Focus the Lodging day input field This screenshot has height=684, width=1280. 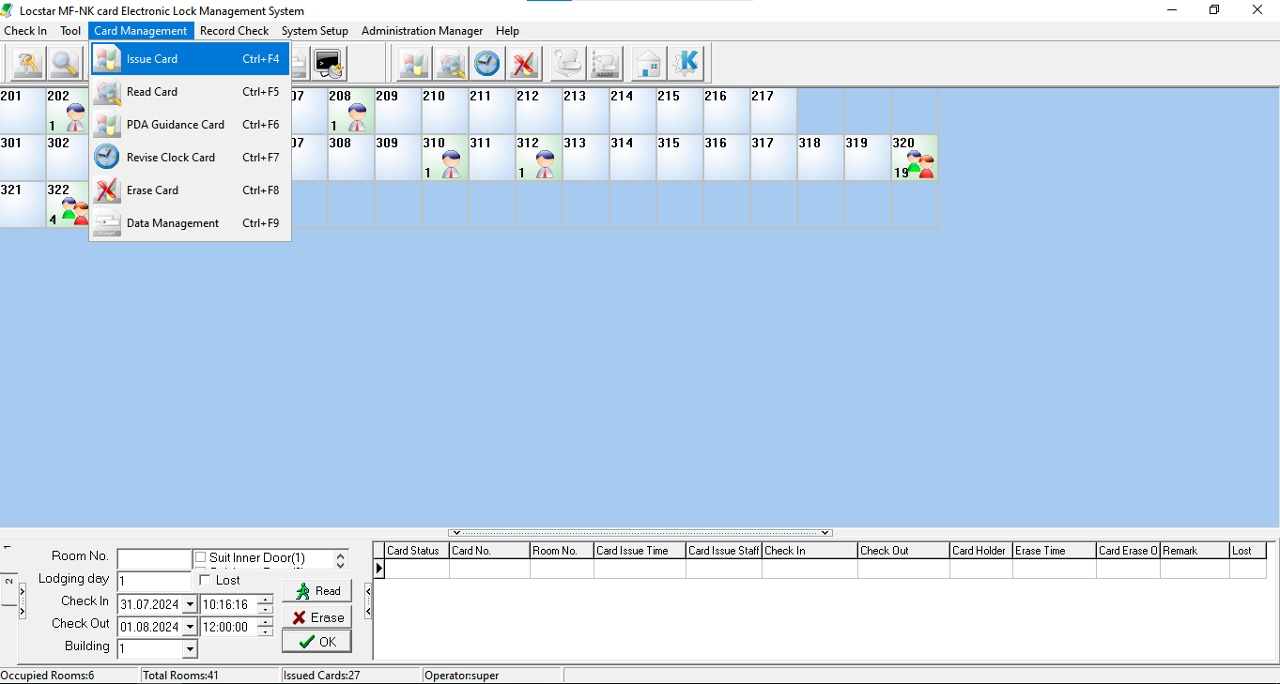(x=154, y=581)
